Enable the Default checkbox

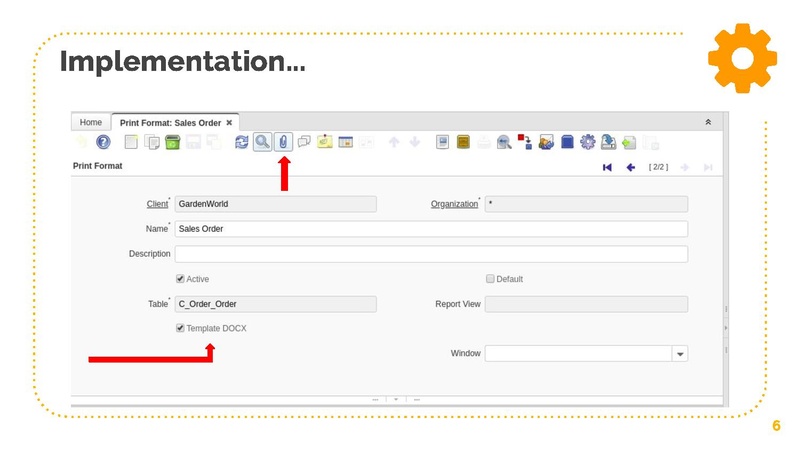490,279
